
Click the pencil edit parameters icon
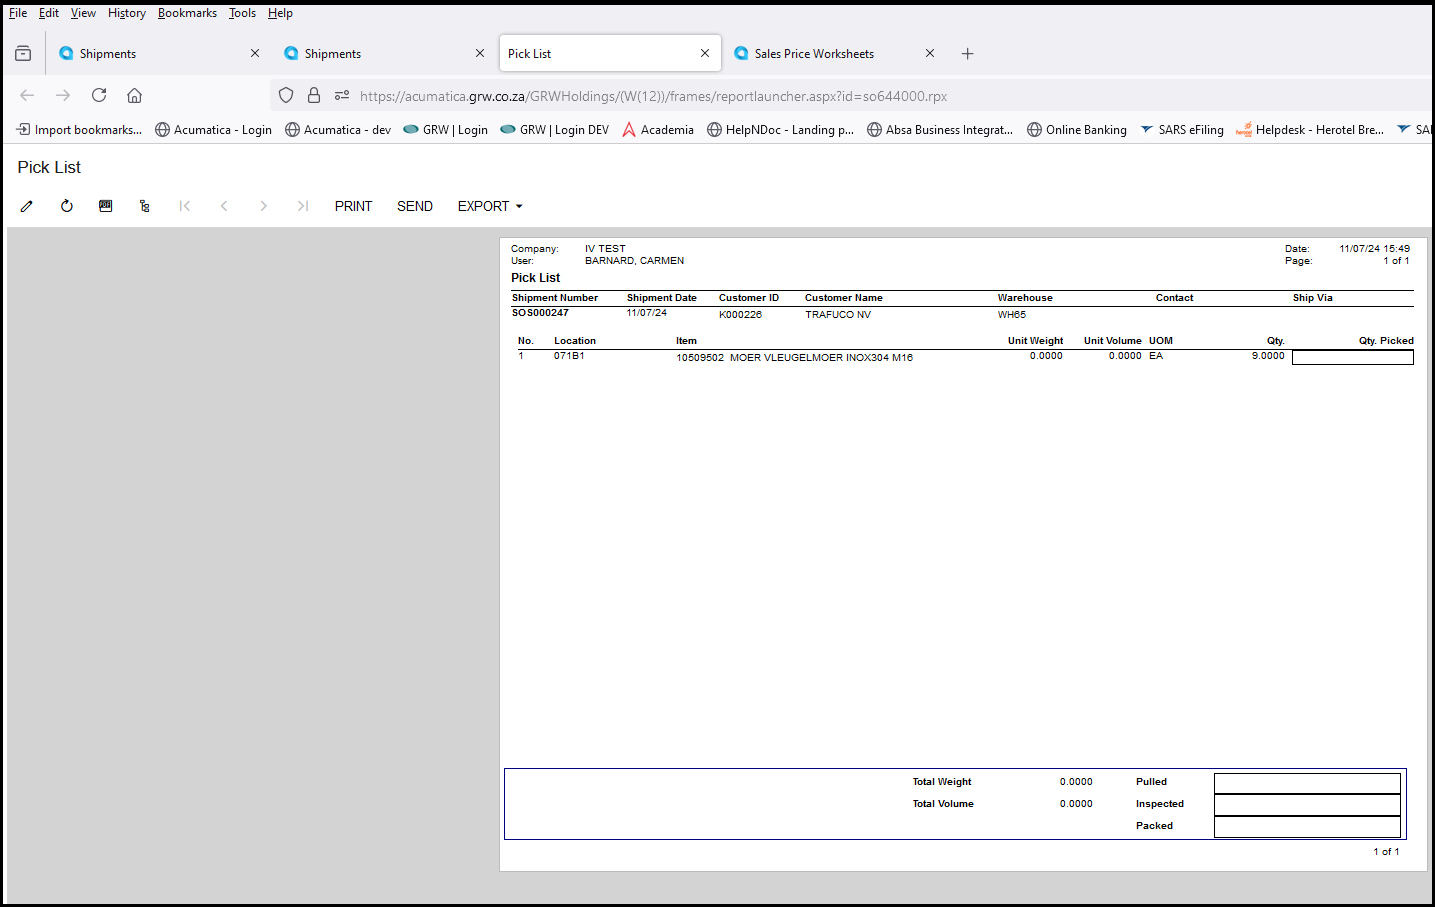point(27,206)
